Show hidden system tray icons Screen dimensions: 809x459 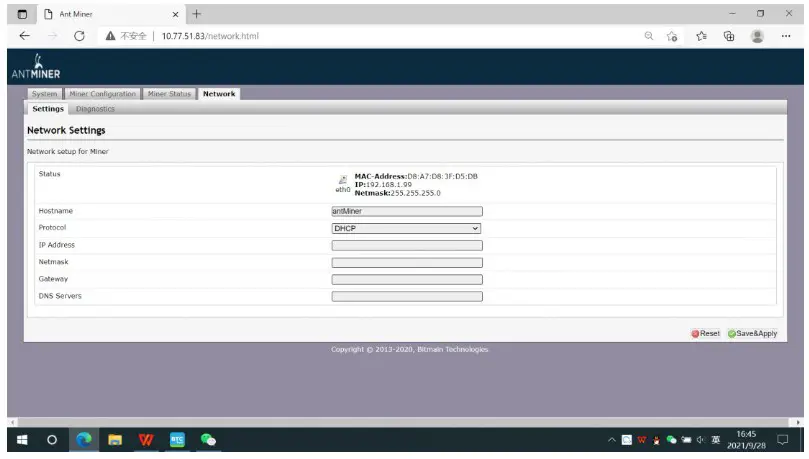click(x=612, y=440)
